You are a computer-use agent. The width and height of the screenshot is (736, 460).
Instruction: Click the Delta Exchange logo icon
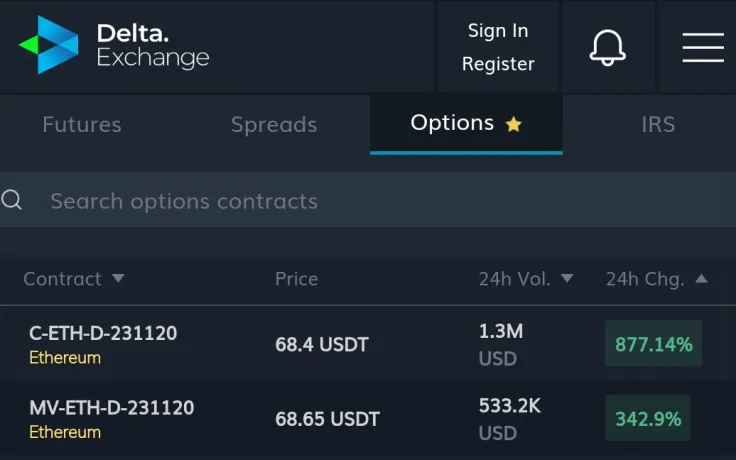[48, 46]
